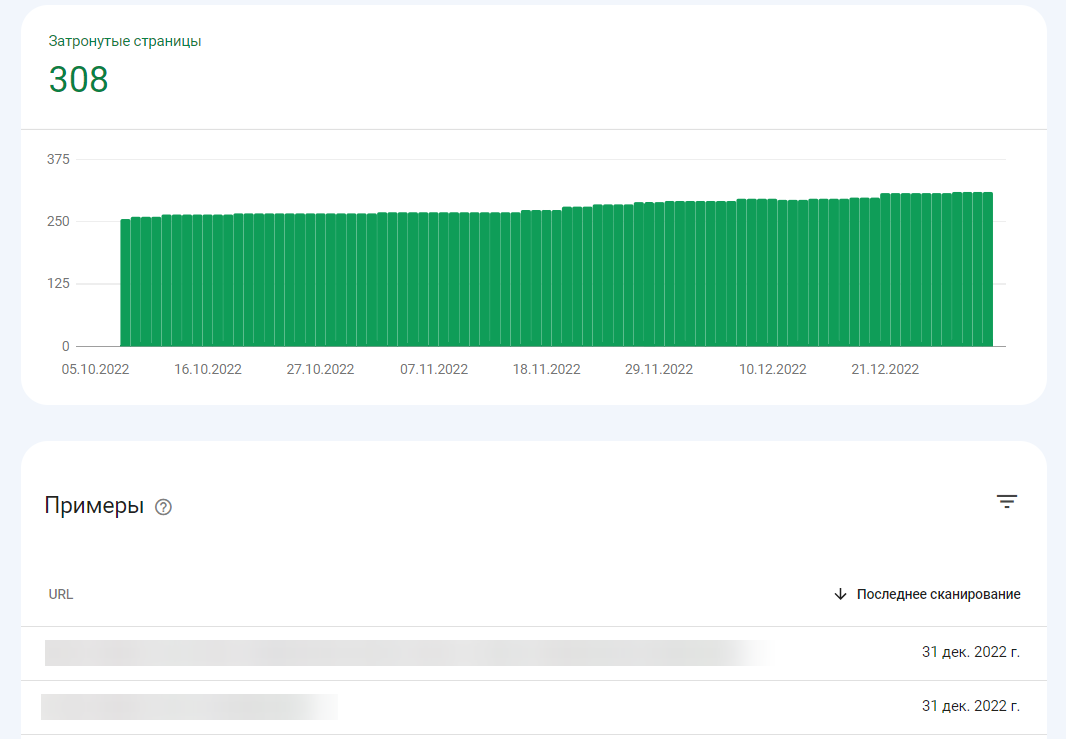
Task: Click the 18.11.2022 axis label
Action: coord(547,369)
